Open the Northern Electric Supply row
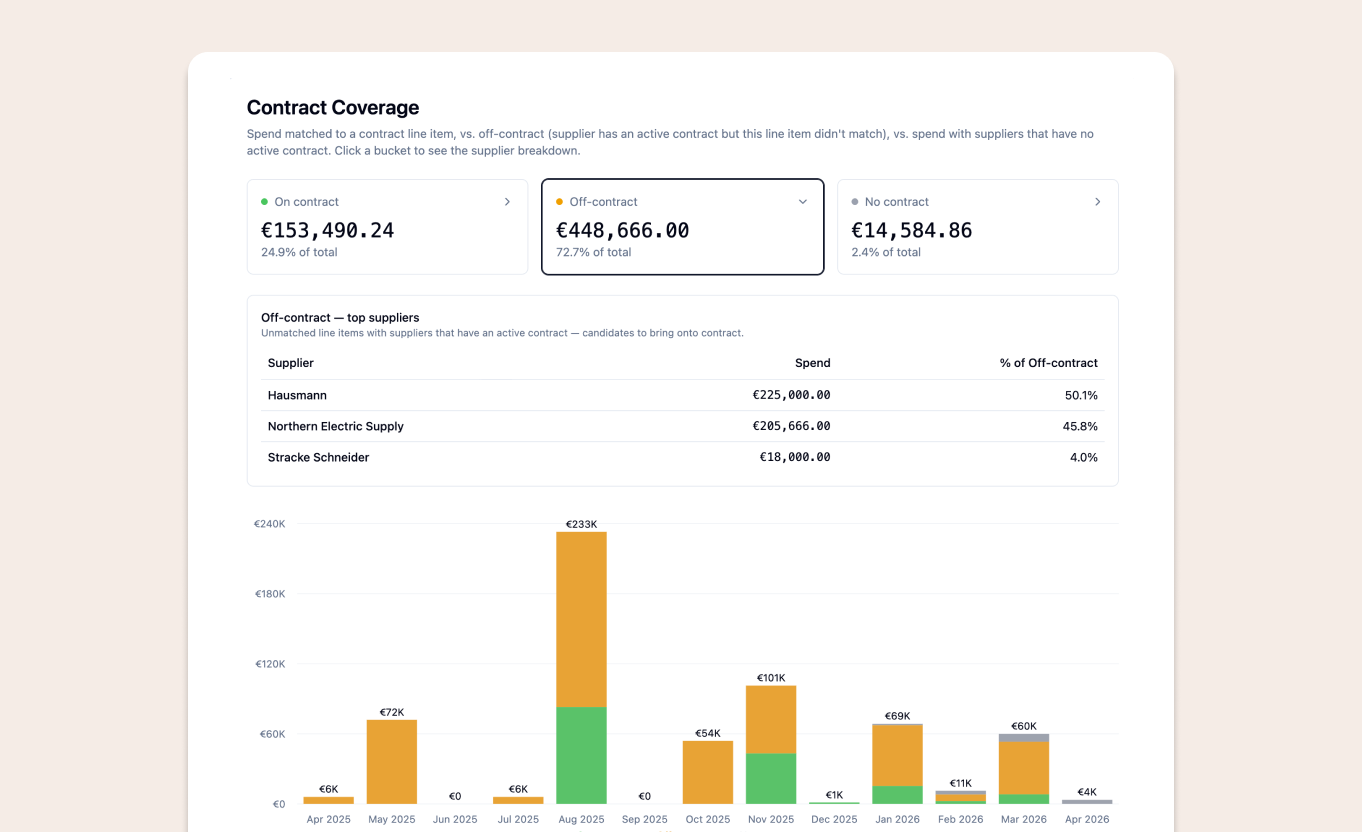 coord(683,425)
